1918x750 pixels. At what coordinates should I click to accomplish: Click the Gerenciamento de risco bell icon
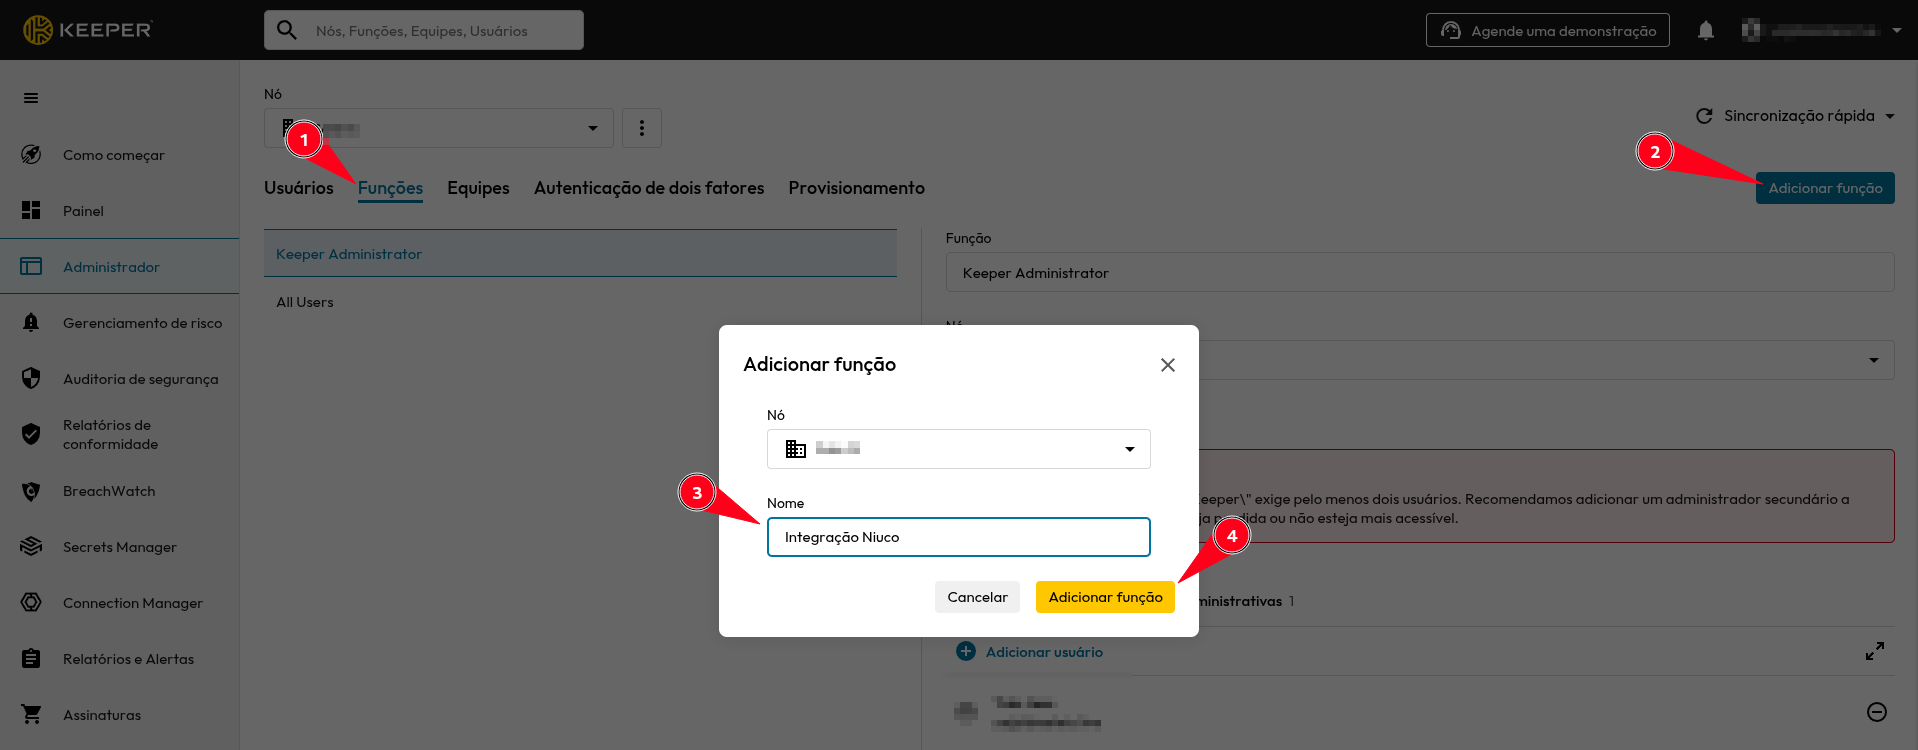coord(31,323)
